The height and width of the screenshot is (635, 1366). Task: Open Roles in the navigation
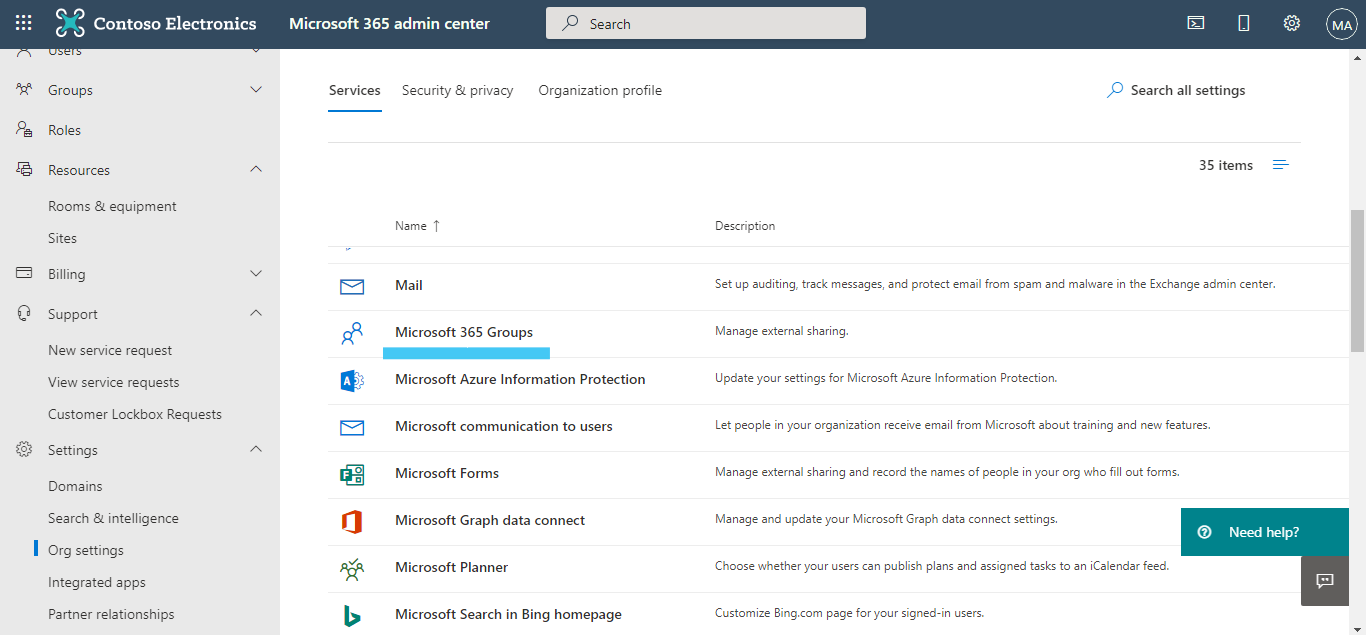pos(64,130)
